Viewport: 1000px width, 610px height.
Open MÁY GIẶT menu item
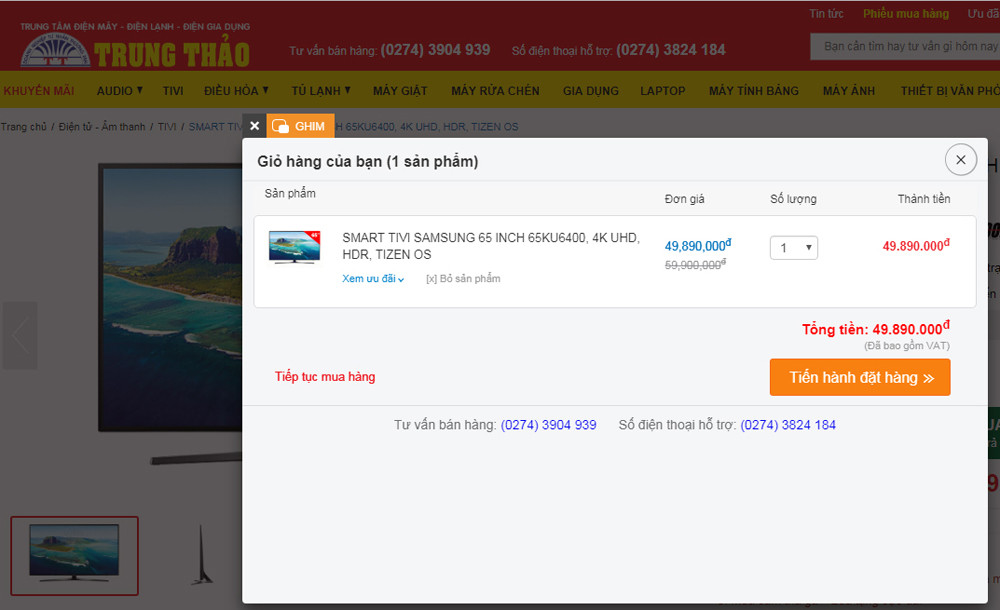tap(400, 91)
